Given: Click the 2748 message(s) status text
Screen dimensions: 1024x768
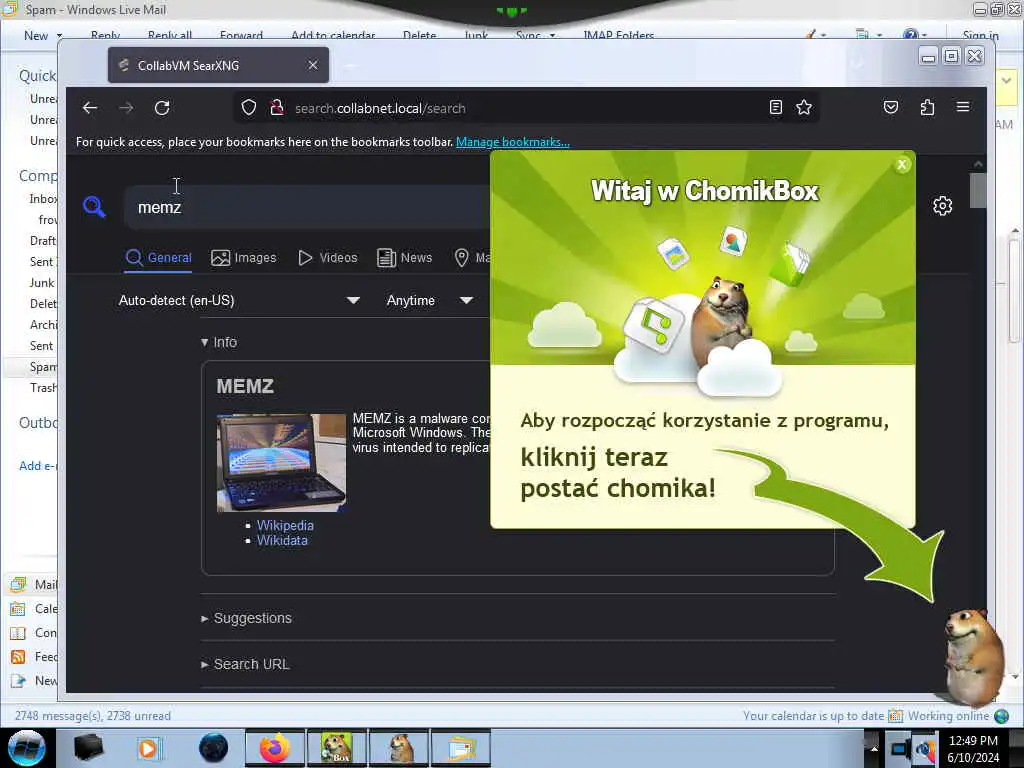Looking at the screenshot, I should 93,716.
